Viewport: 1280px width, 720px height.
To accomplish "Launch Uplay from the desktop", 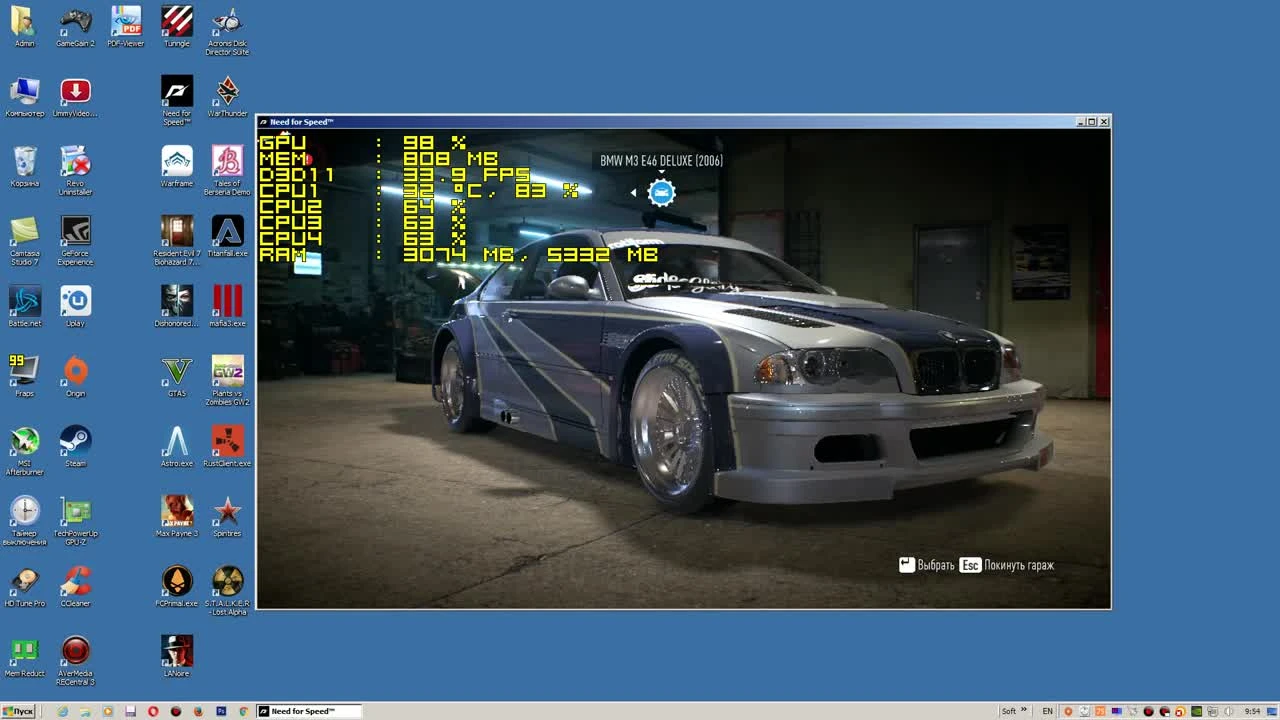I will 75,300.
